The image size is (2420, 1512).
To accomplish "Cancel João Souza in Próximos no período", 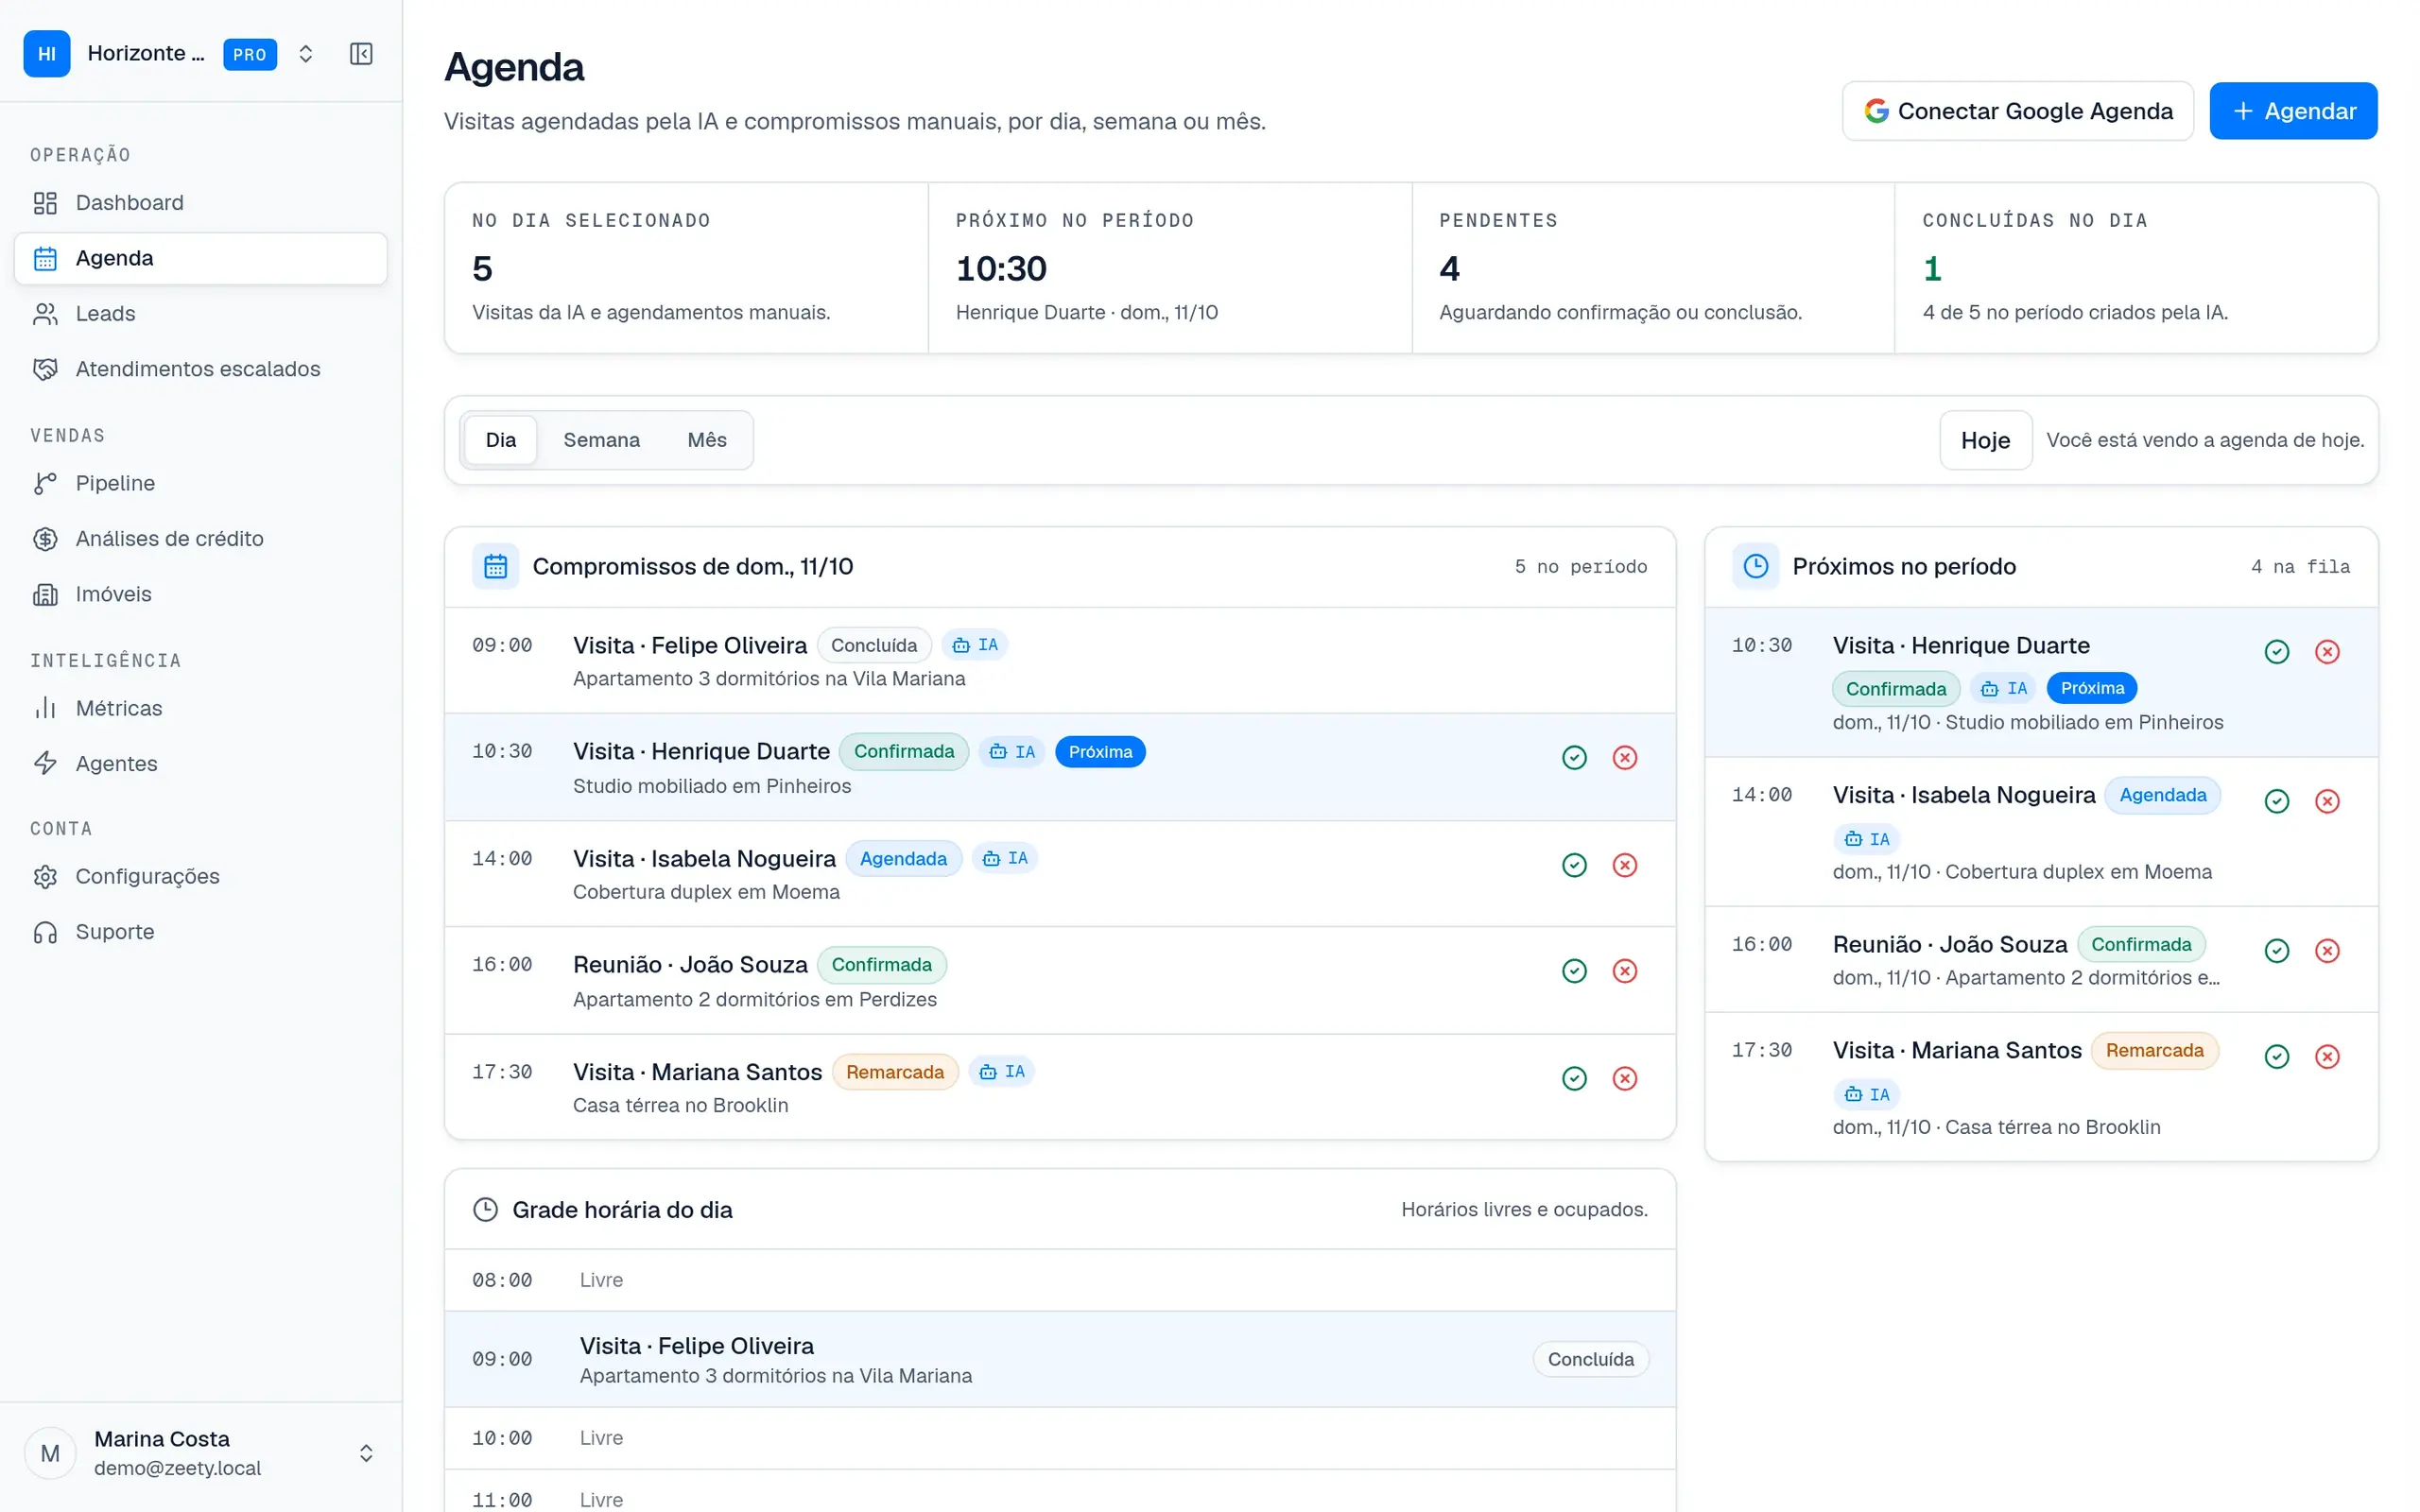I will point(2327,951).
